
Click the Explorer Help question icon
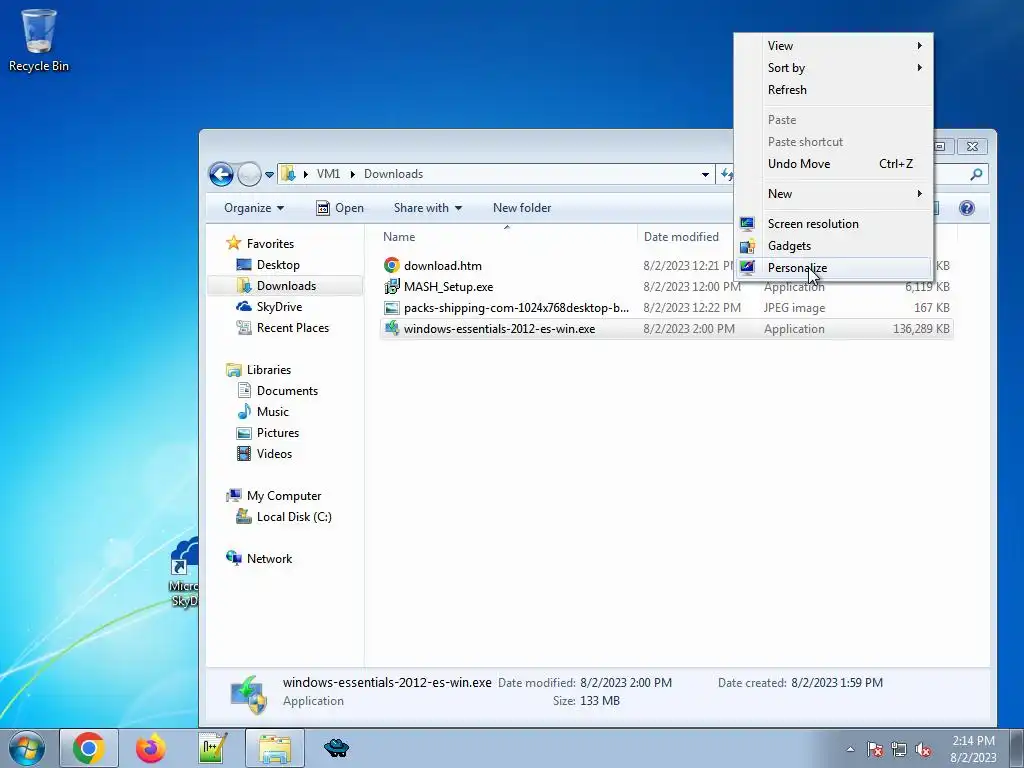coord(967,208)
